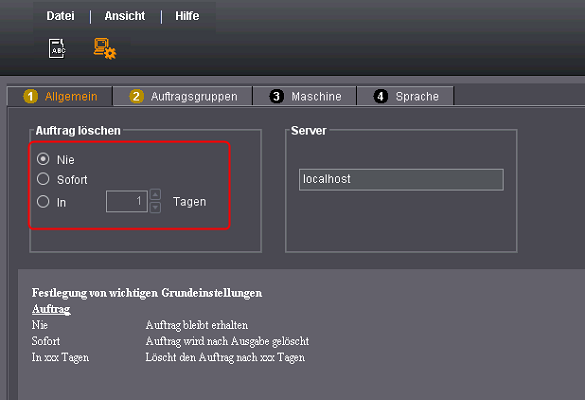Decrease days with the down spinner arrow
585x400 pixels.
[155, 207]
